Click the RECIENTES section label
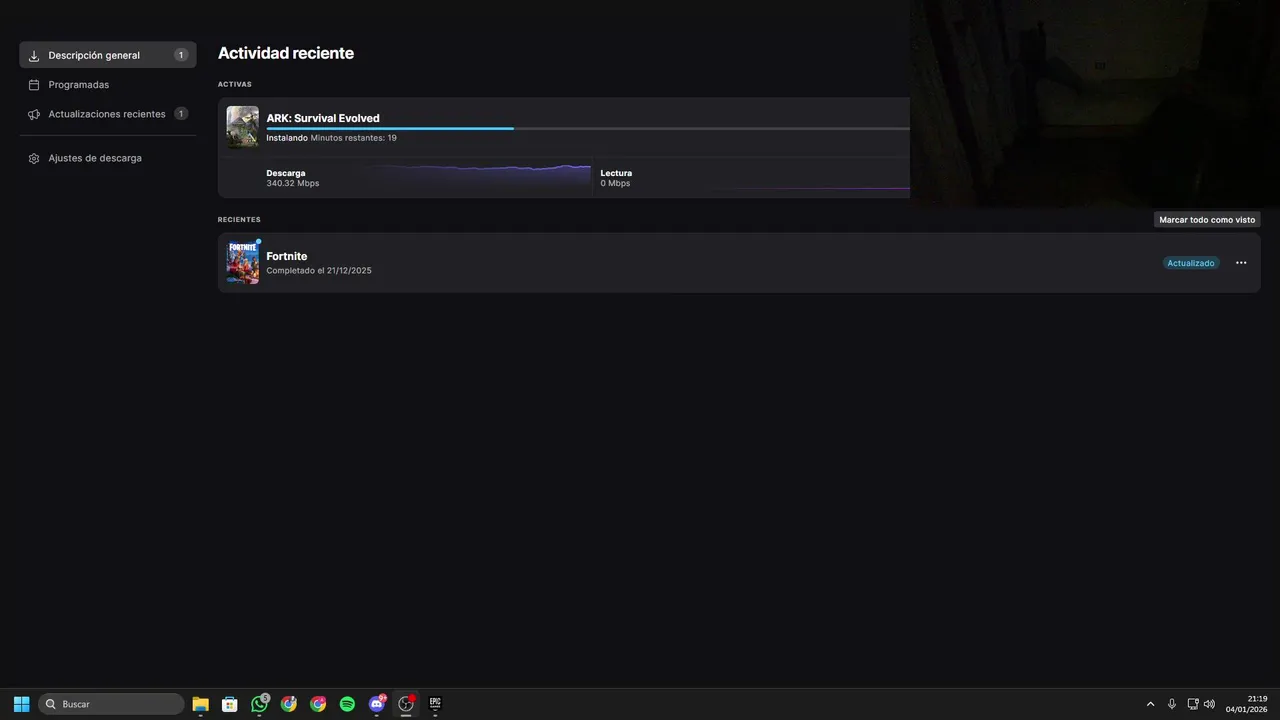 239,219
